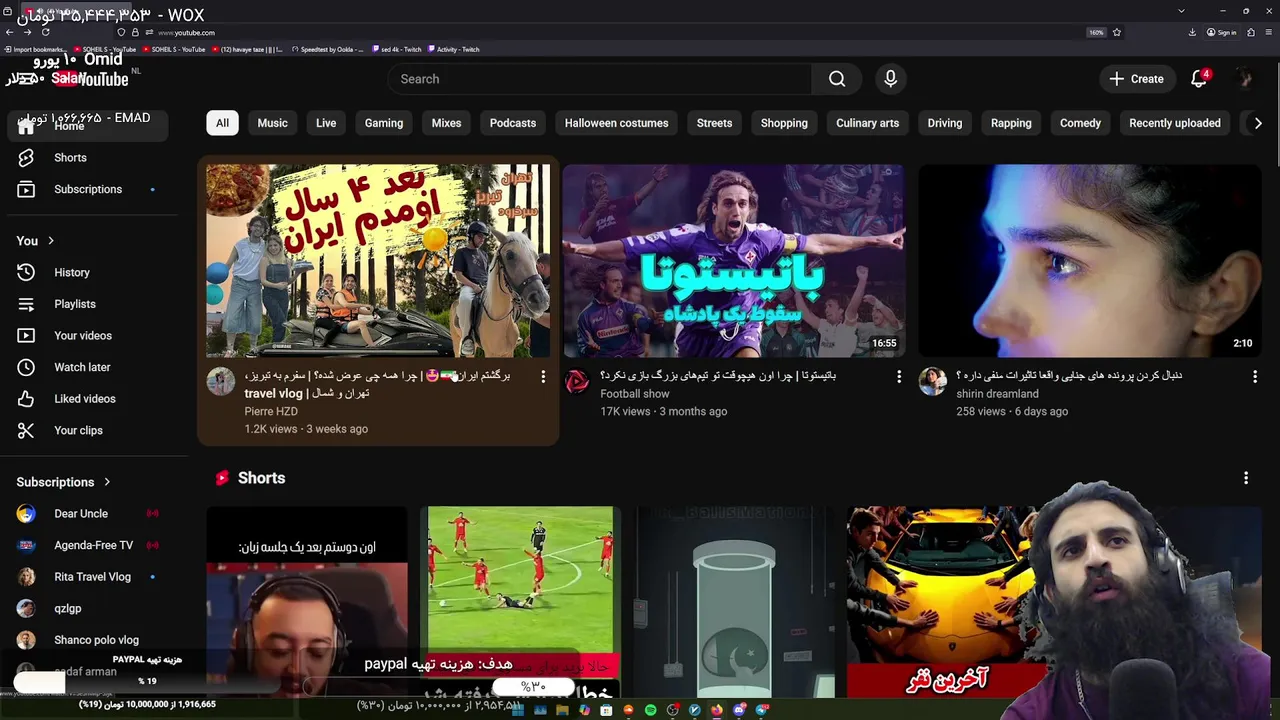Select the Rapping filter chip
This screenshot has width=1280, height=720.
click(x=1011, y=123)
